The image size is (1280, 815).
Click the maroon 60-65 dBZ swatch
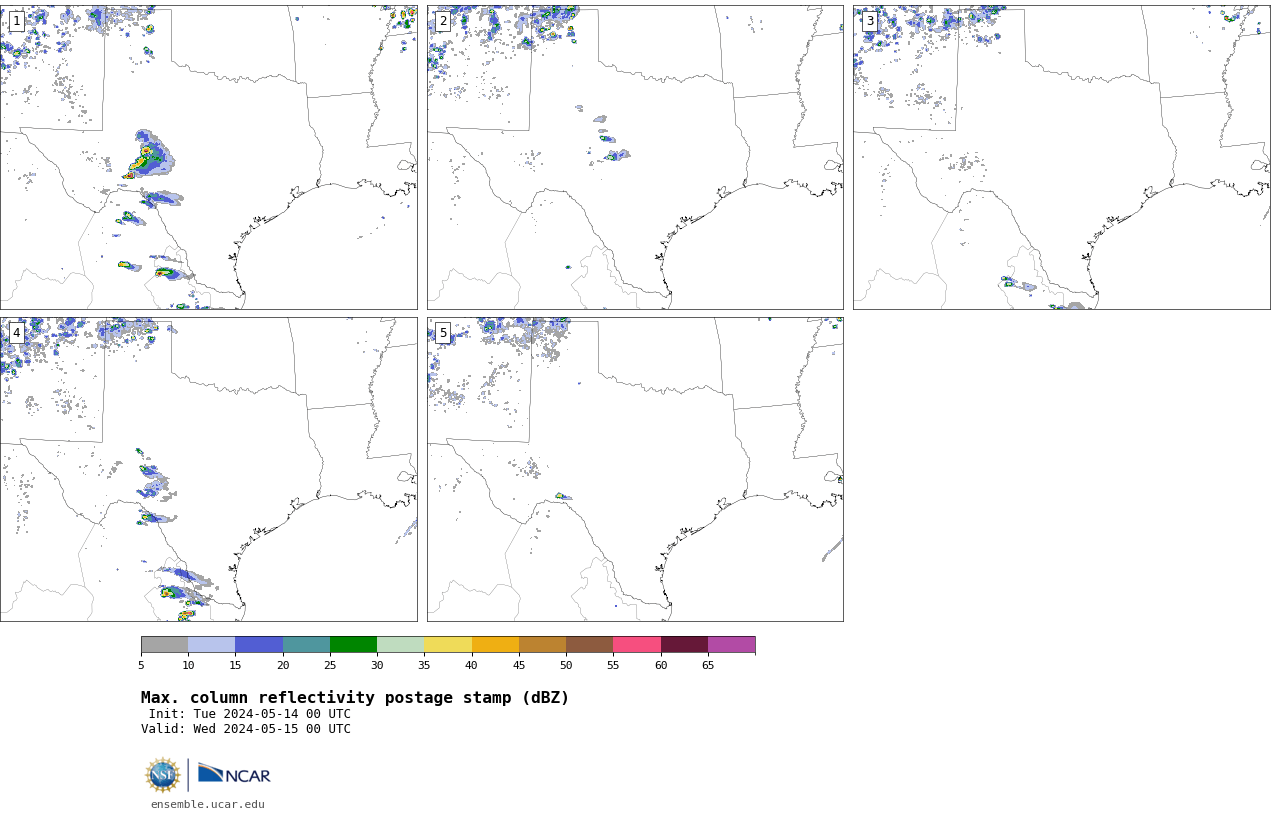click(684, 644)
